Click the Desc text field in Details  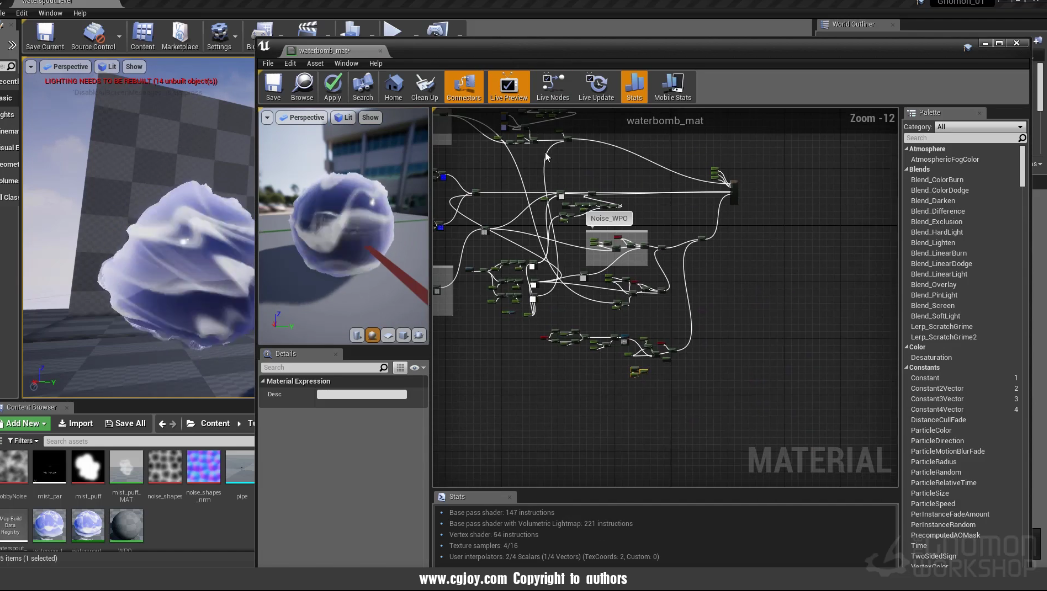pos(361,395)
